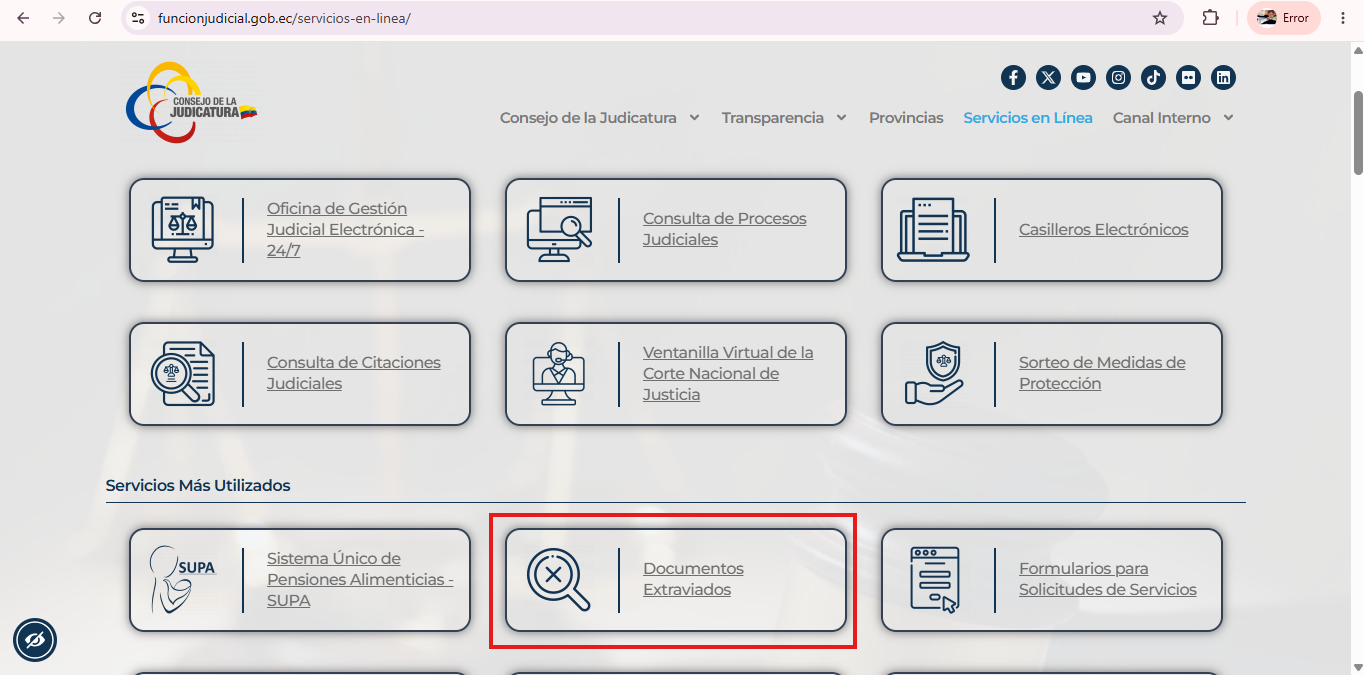Click the Formularios form-with-cursor icon
This screenshot has height=675, width=1364.
click(934, 580)
